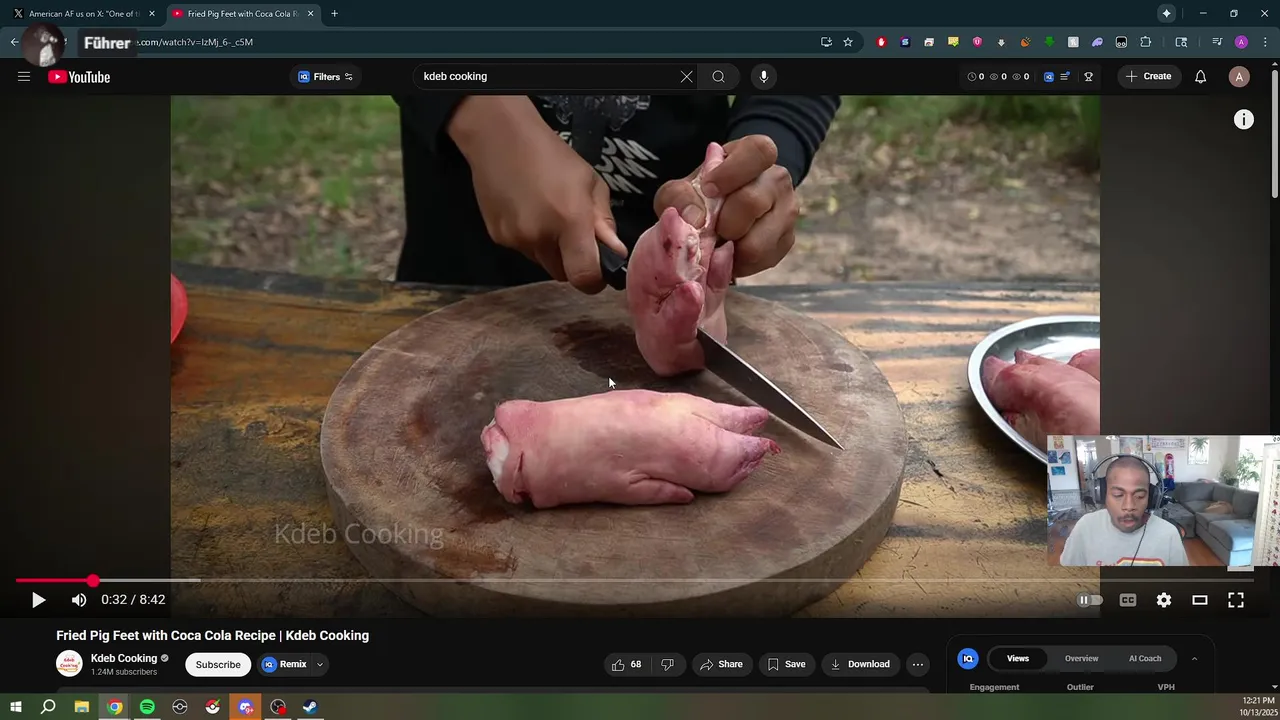Mute the video volume
Viewport: 1280px width, 720px height.
pyautogui.click(x=79, y=600)
